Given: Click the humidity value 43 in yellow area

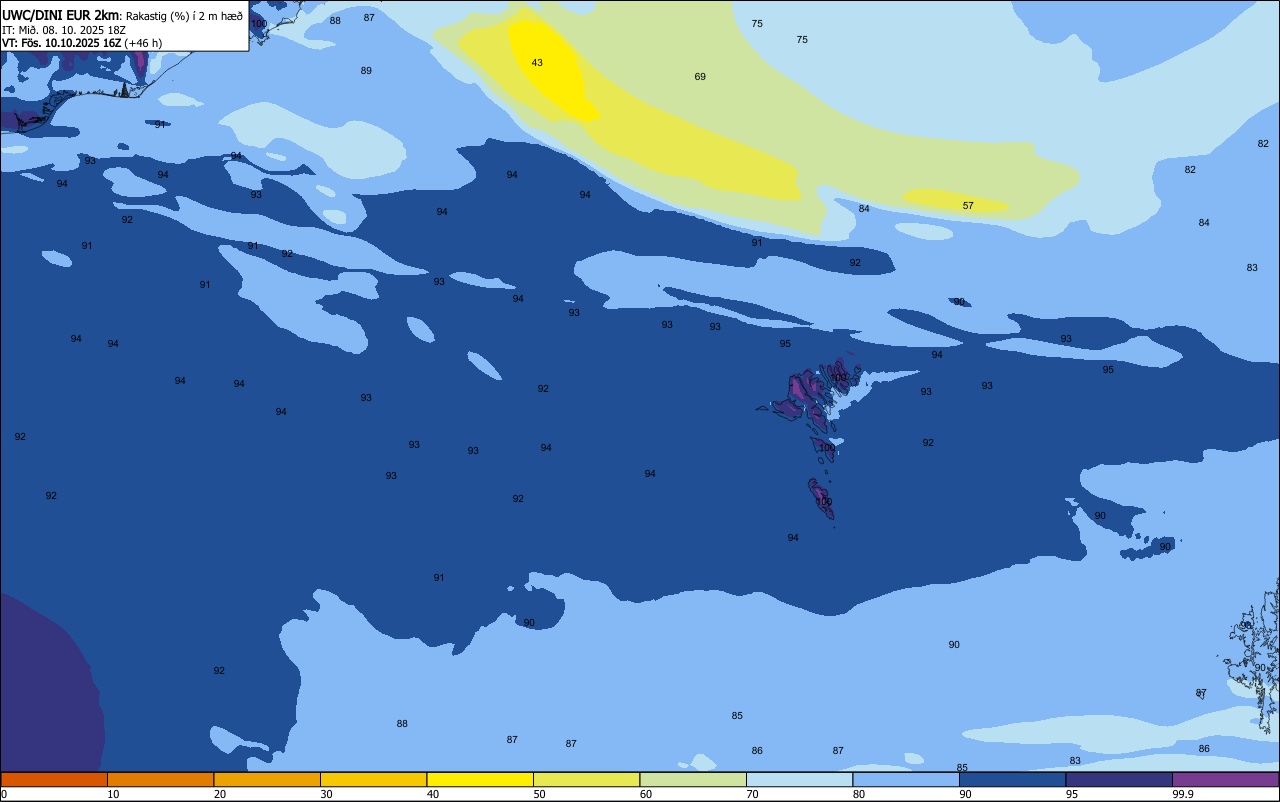Looking at the screenshot, I should click(x=537, y=63).
